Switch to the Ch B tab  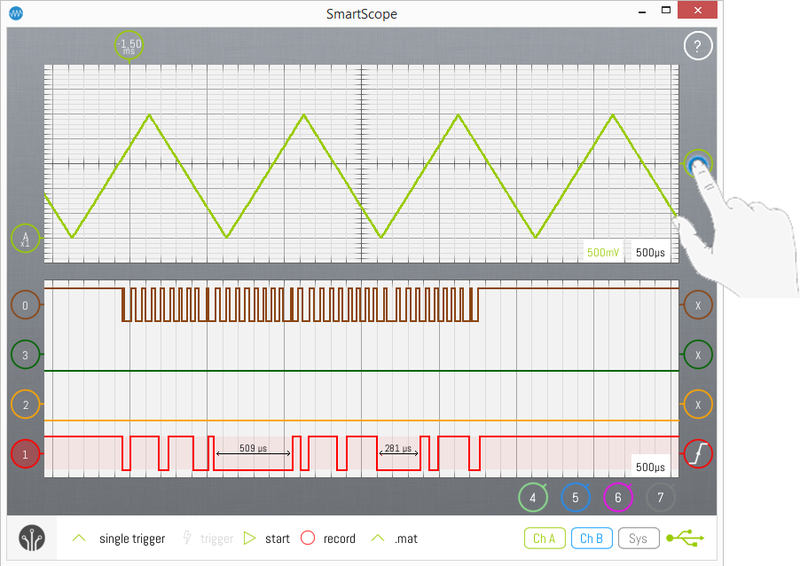[x=591, y=538]
